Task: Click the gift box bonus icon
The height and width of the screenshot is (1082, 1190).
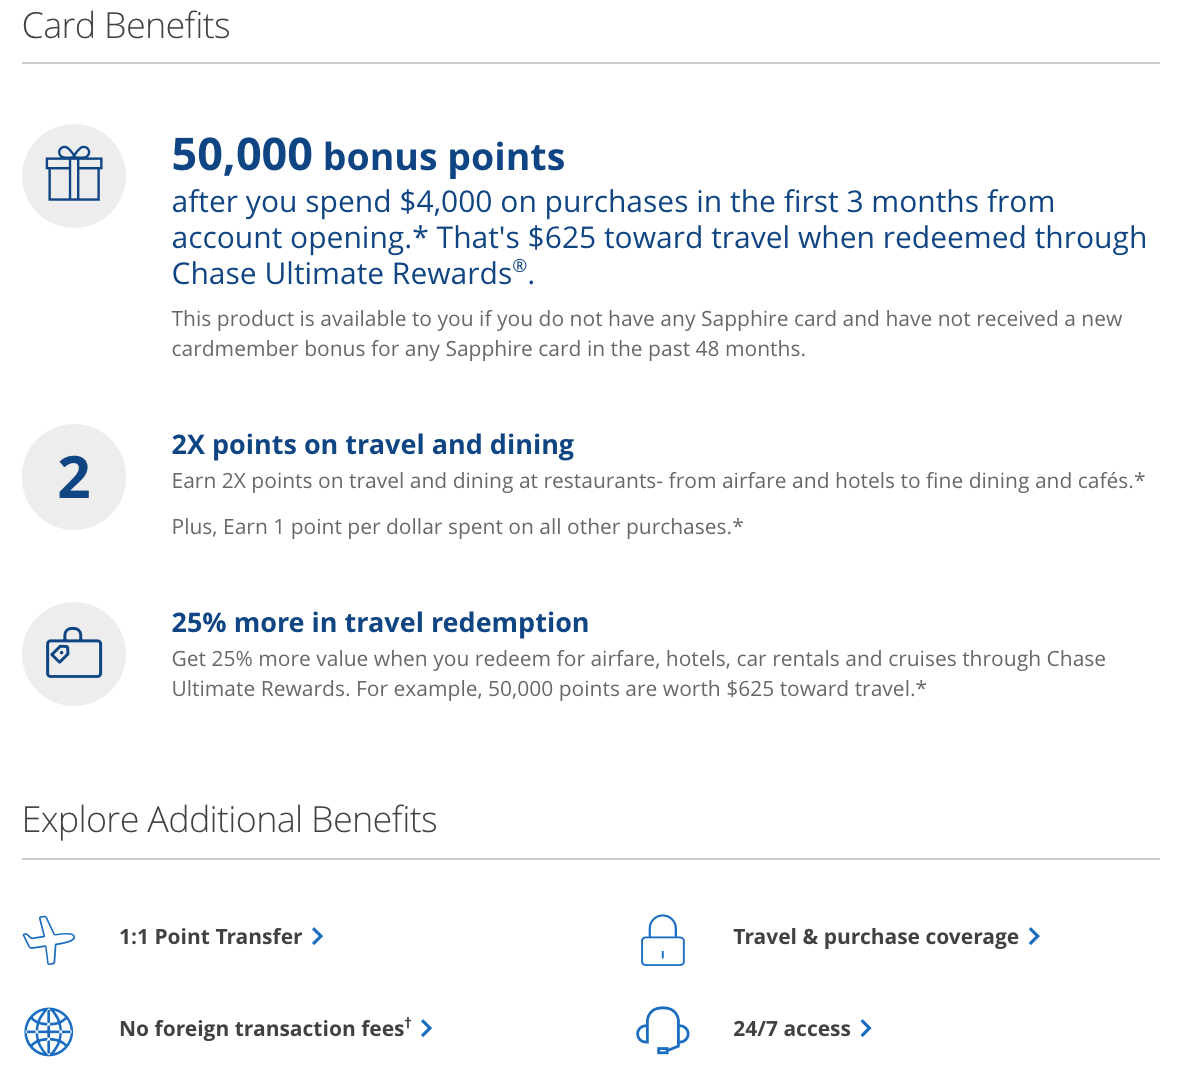Action: point(74,176)
